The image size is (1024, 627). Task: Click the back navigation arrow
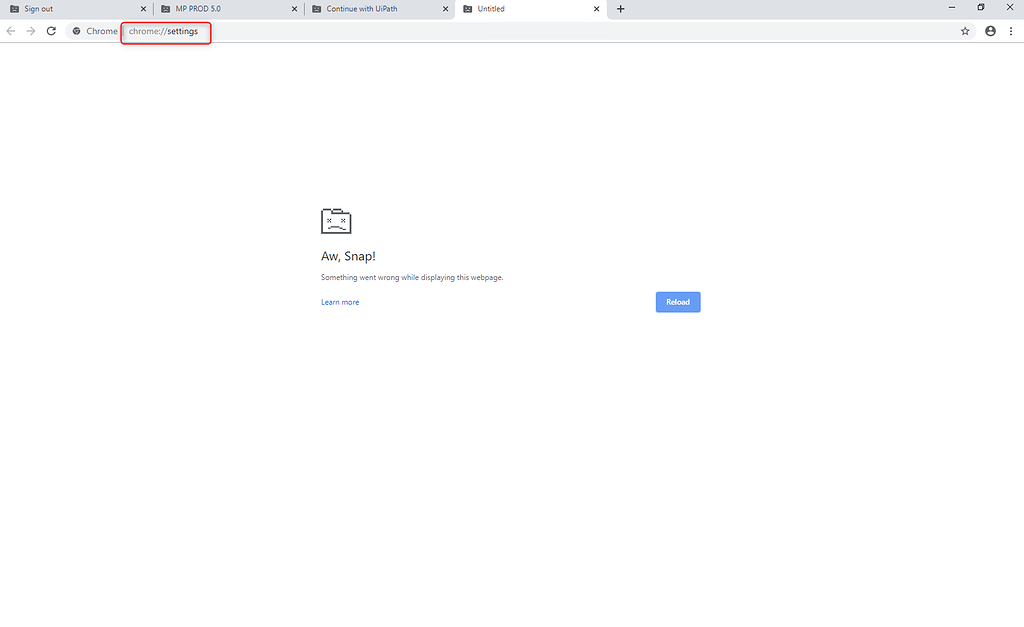[10, 31]
